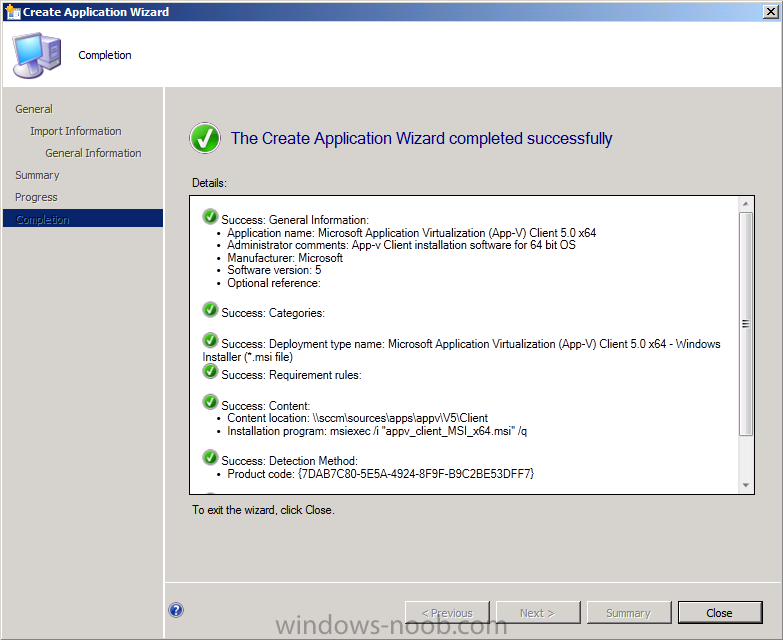Select Import Information step in sidebar

click(x=75, y=131)
